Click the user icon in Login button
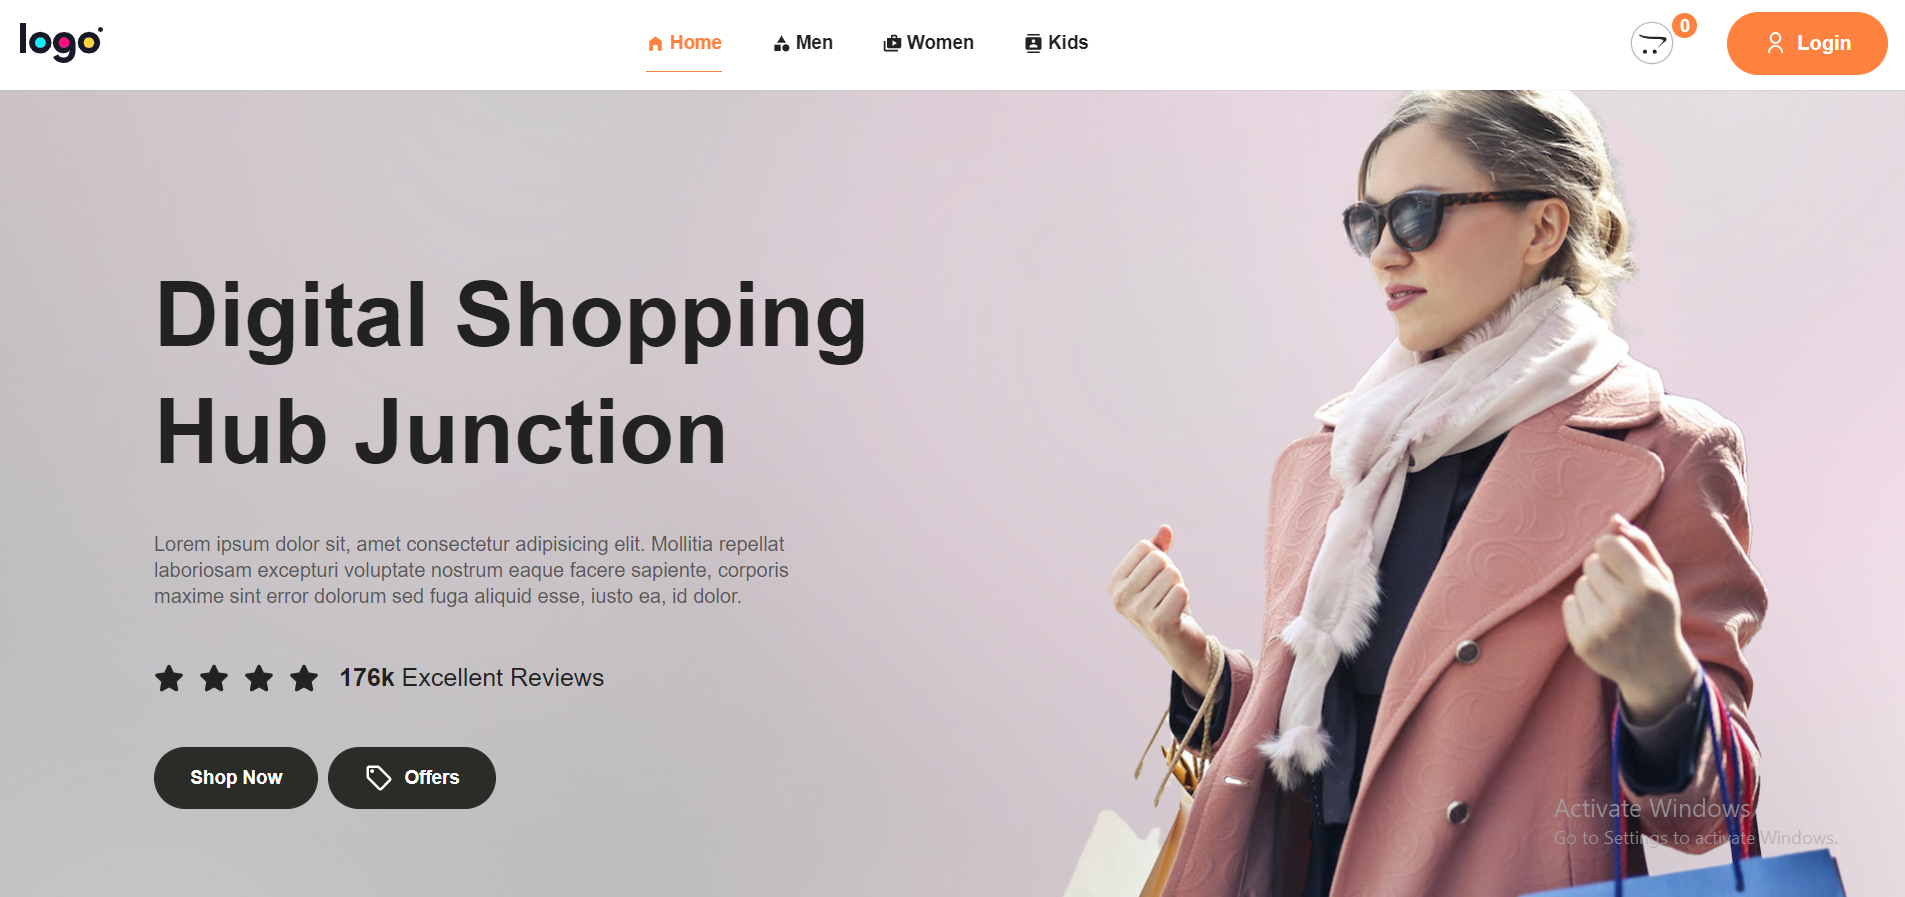1905x897 pixels. point(1775,43)
